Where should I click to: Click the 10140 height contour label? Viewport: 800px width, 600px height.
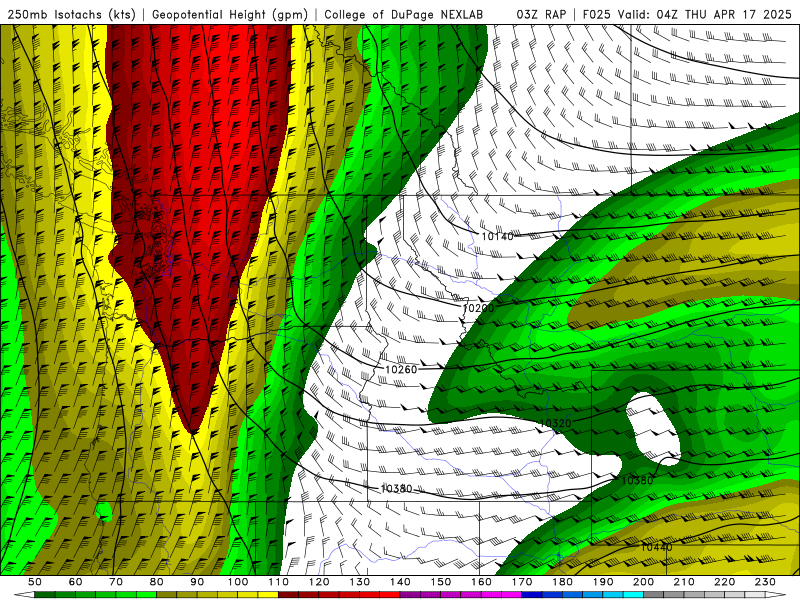point(497,236)
